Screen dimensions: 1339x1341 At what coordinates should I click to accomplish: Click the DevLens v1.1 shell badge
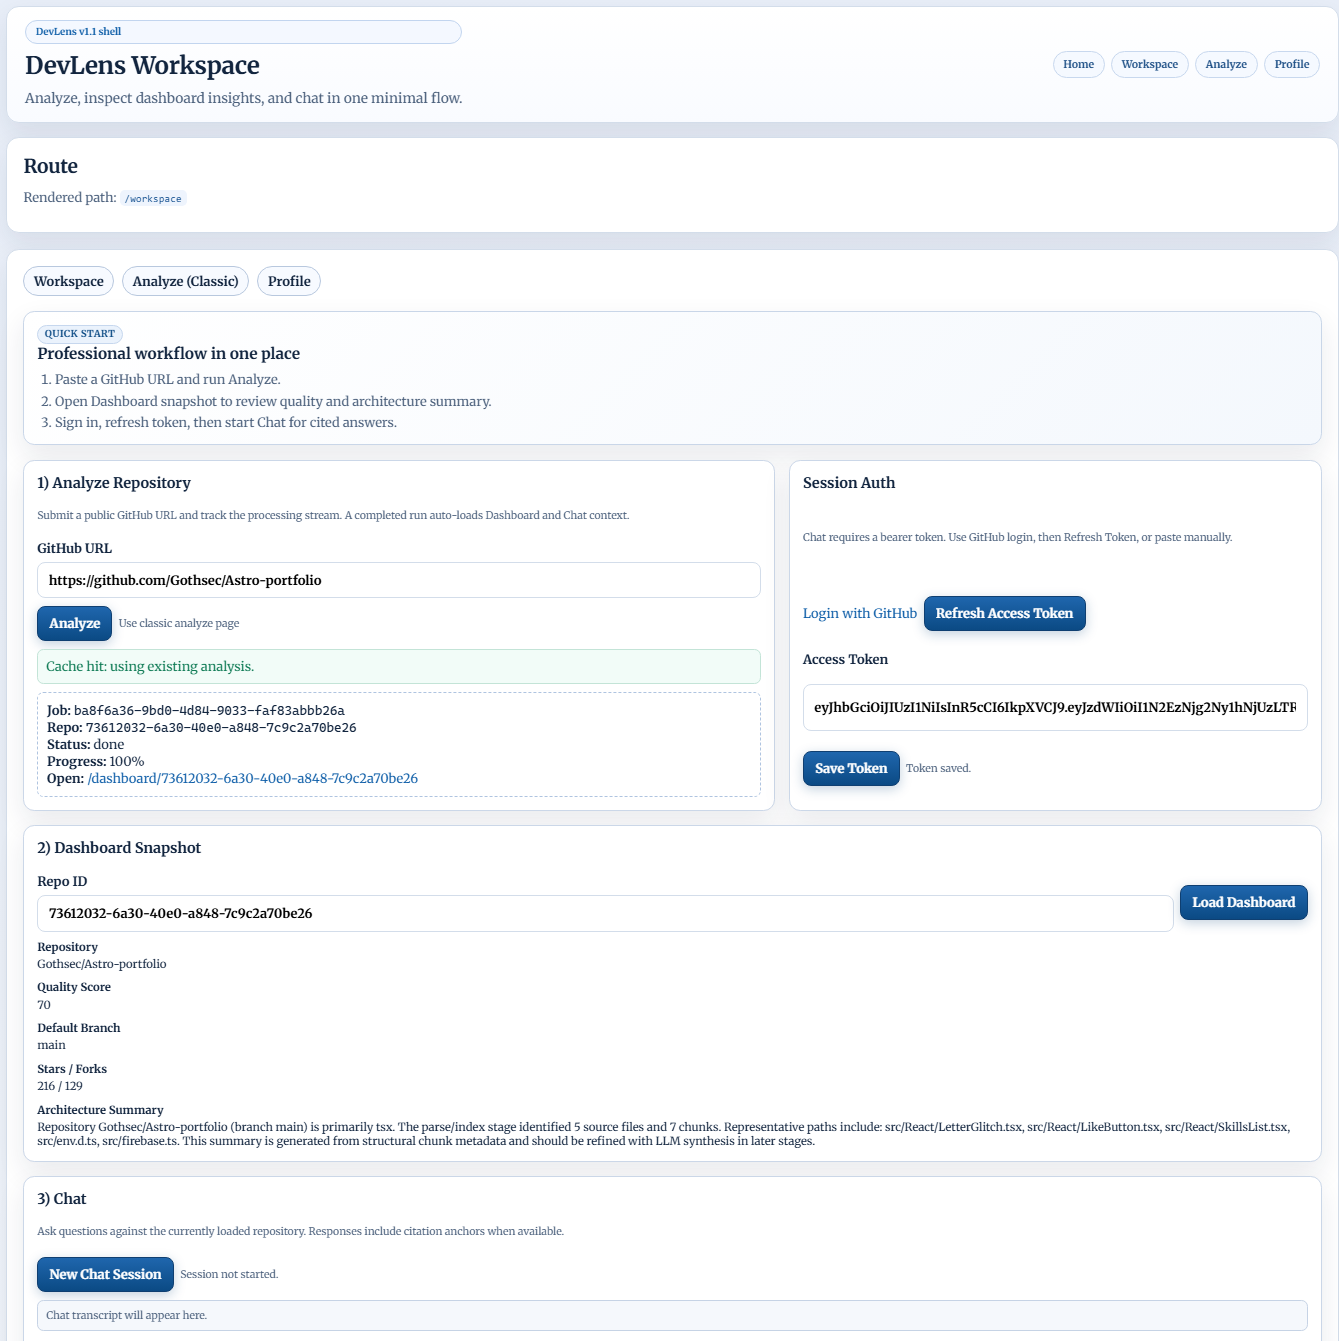coord(243,32)
